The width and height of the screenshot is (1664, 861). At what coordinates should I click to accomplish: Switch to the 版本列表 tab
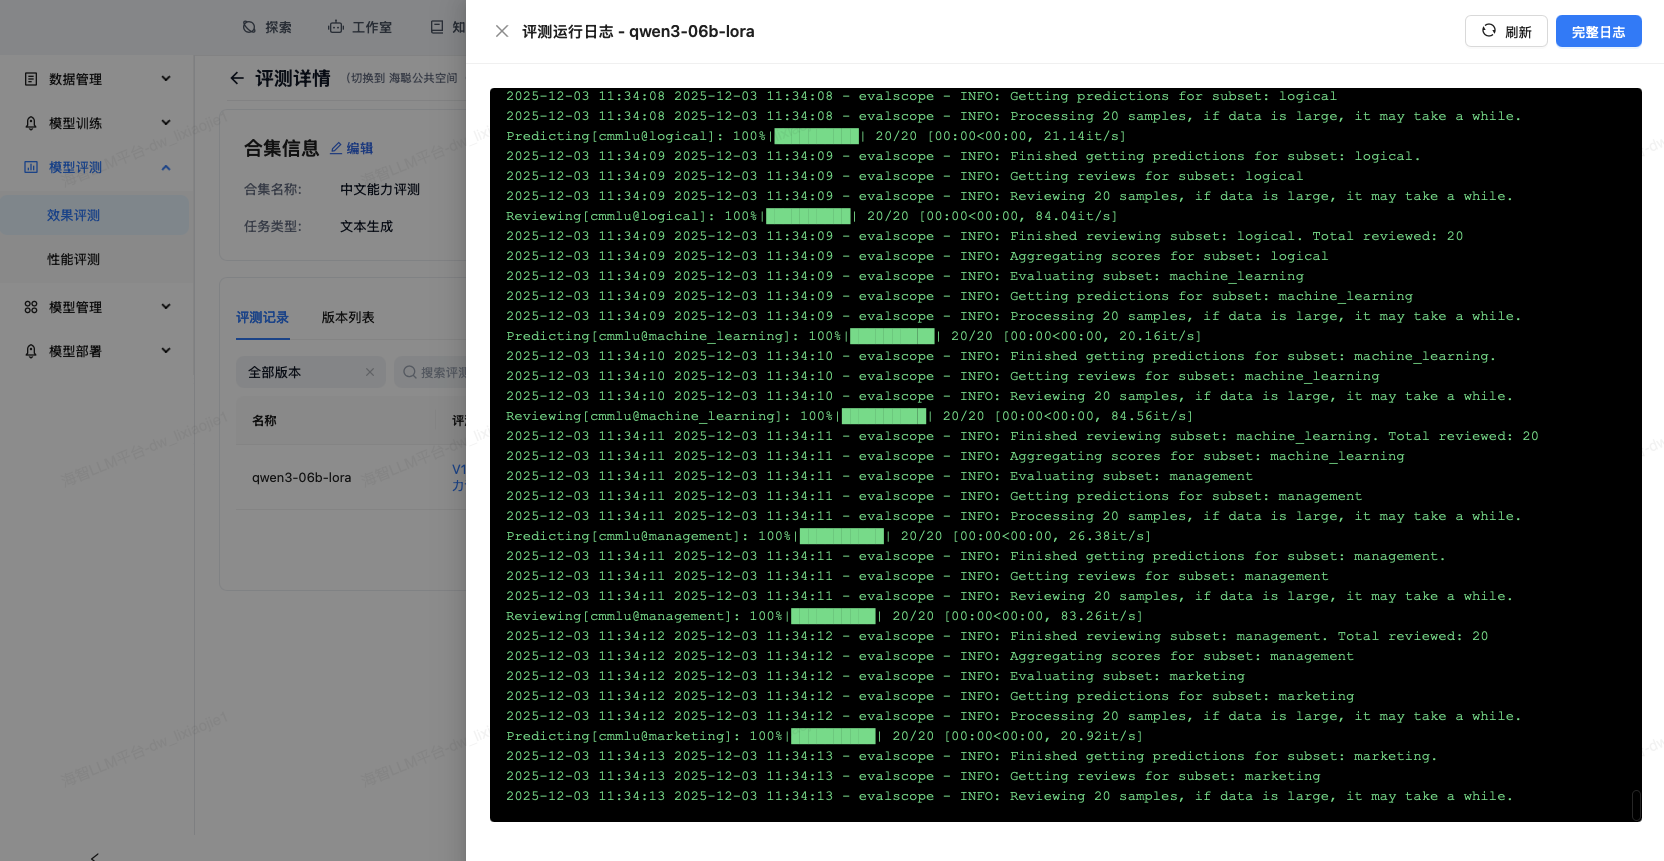click(348, 317)
